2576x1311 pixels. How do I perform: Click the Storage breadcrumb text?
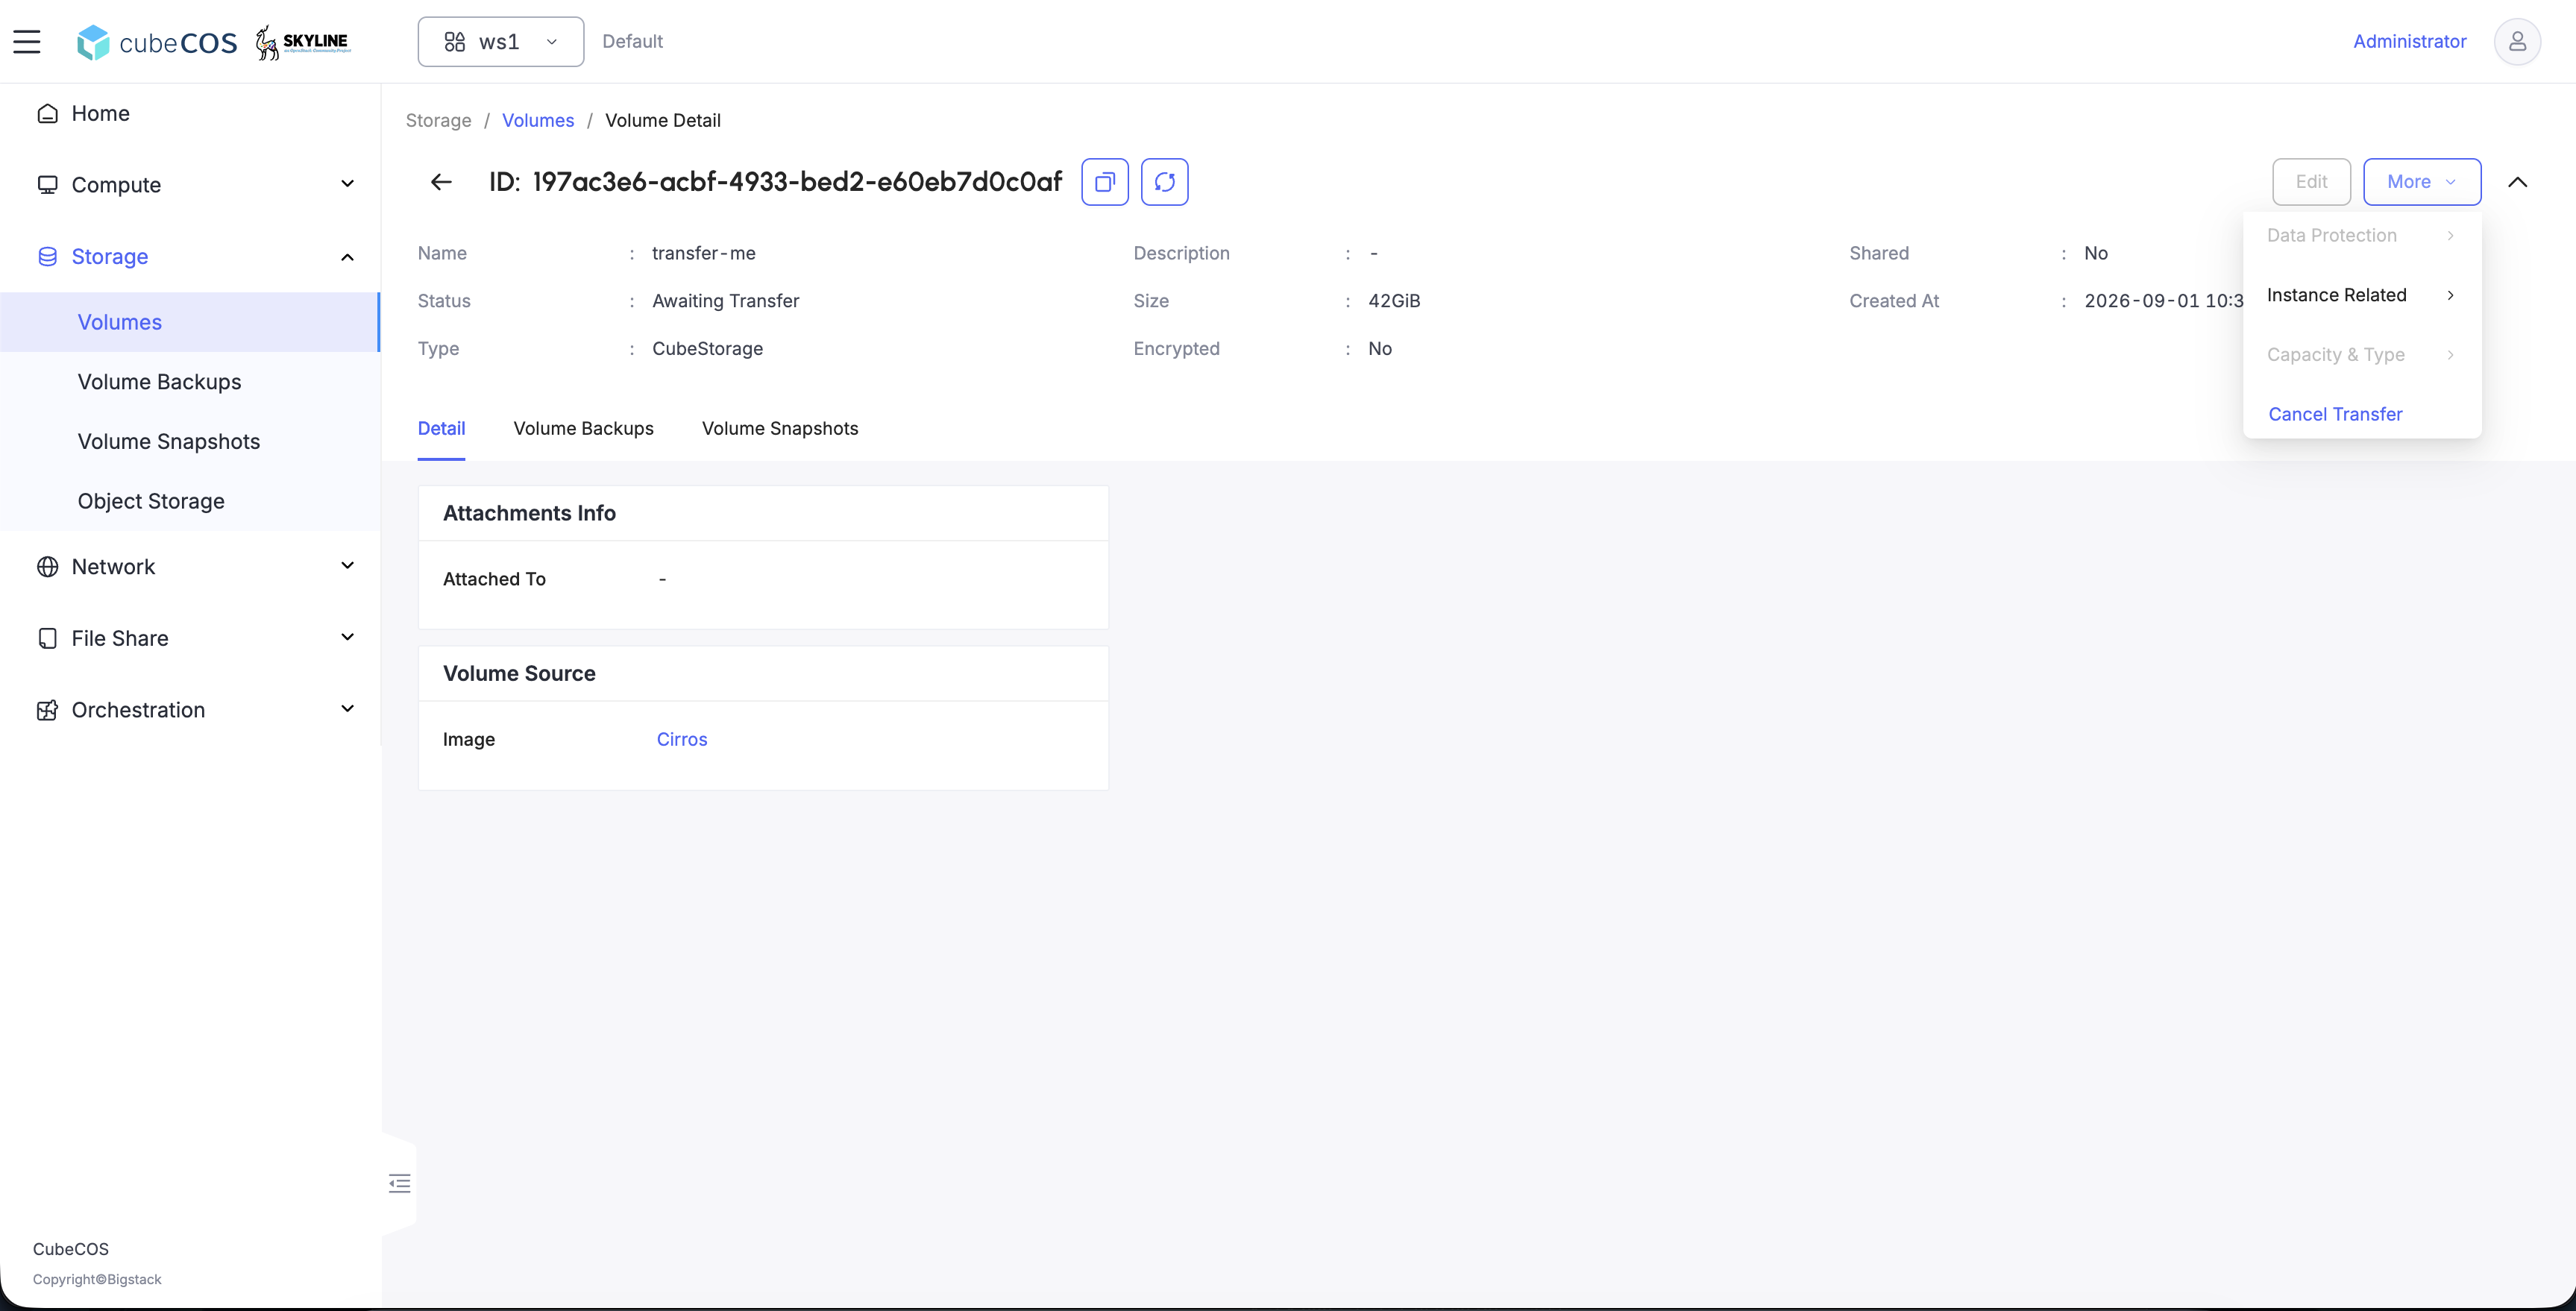(438, 120)
